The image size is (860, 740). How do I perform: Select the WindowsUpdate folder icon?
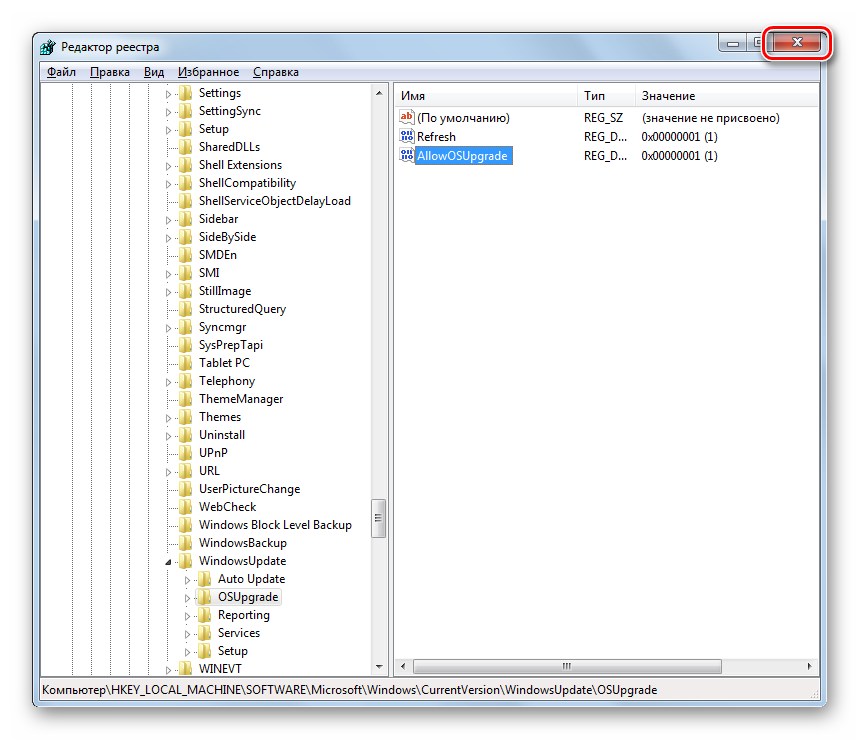coord(186,561)
